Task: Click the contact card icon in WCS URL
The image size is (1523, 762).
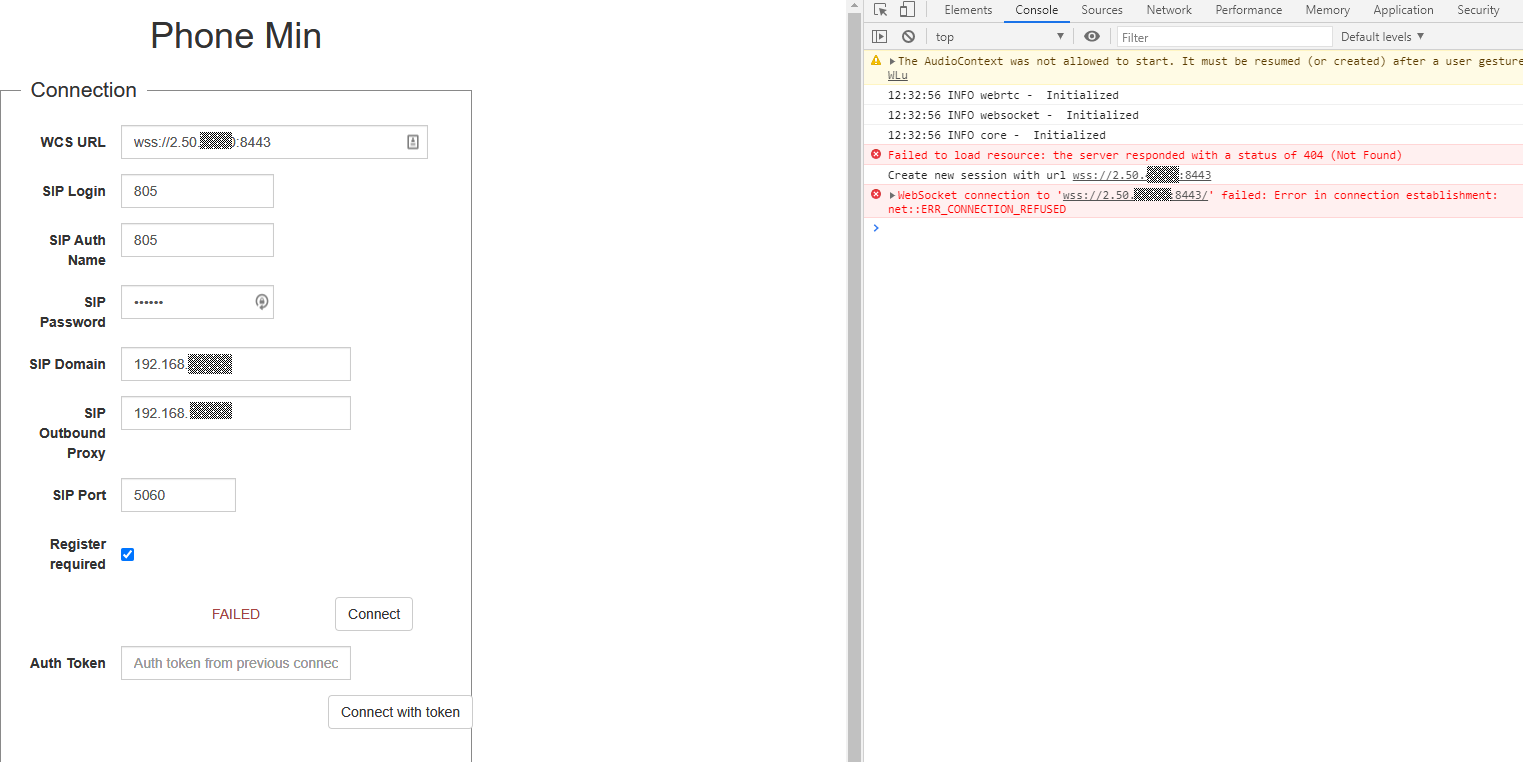Action: (413, 142)
